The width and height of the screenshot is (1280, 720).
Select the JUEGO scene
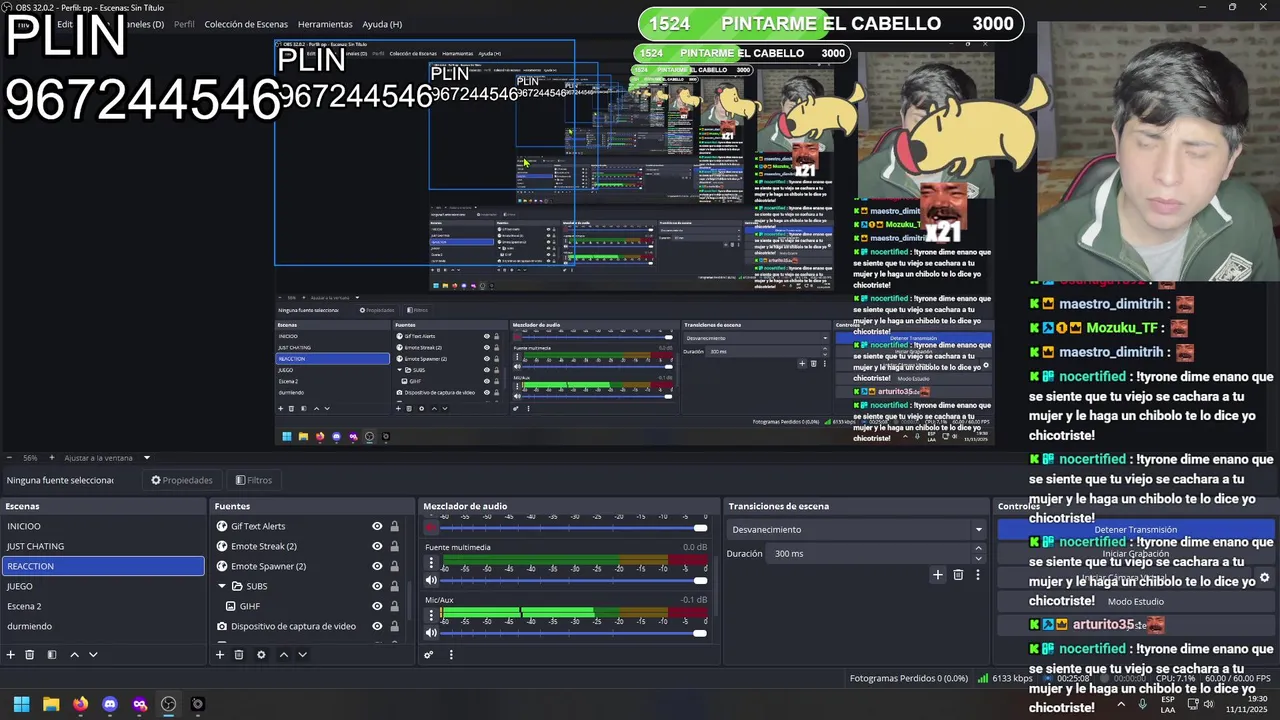(x=102, y=586)
